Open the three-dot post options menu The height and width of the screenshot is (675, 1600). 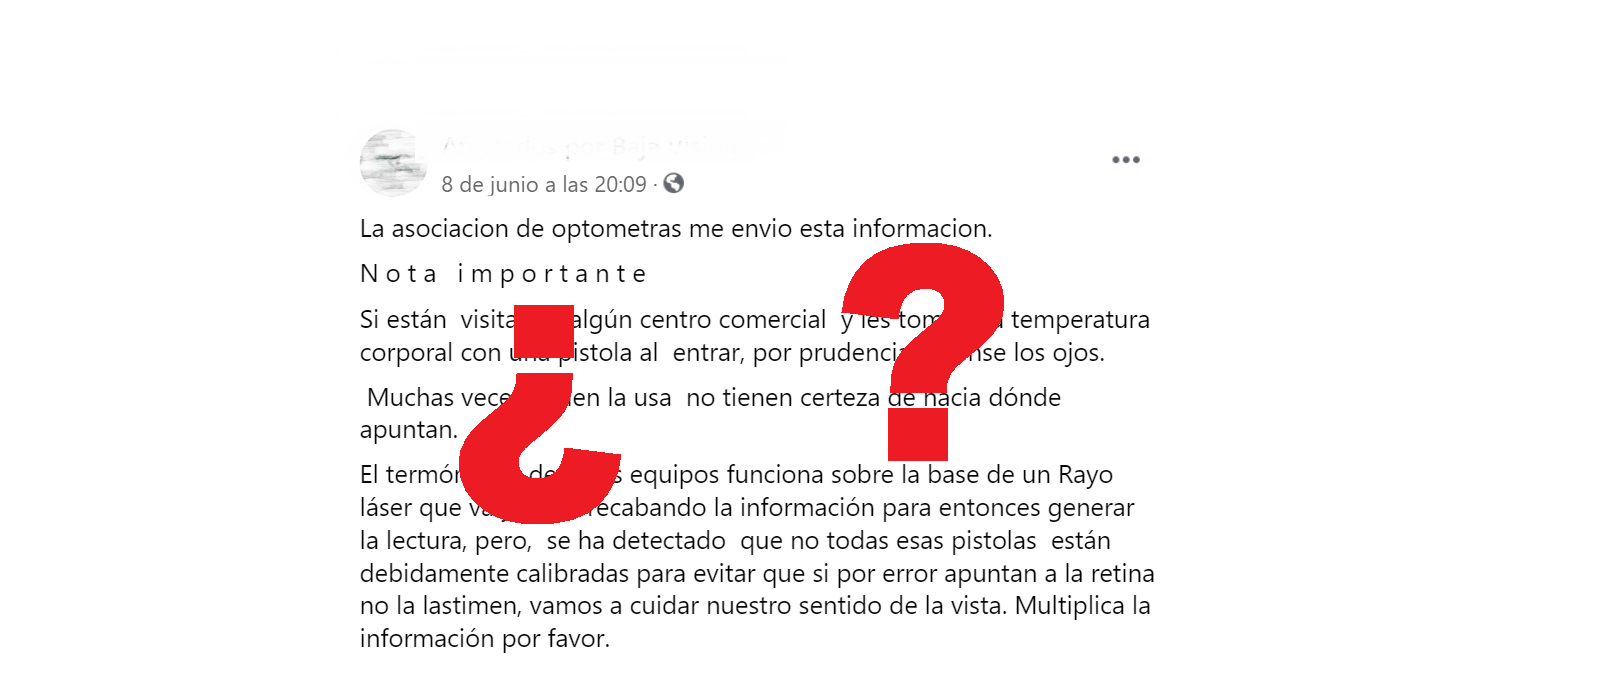click(1126, 160)
